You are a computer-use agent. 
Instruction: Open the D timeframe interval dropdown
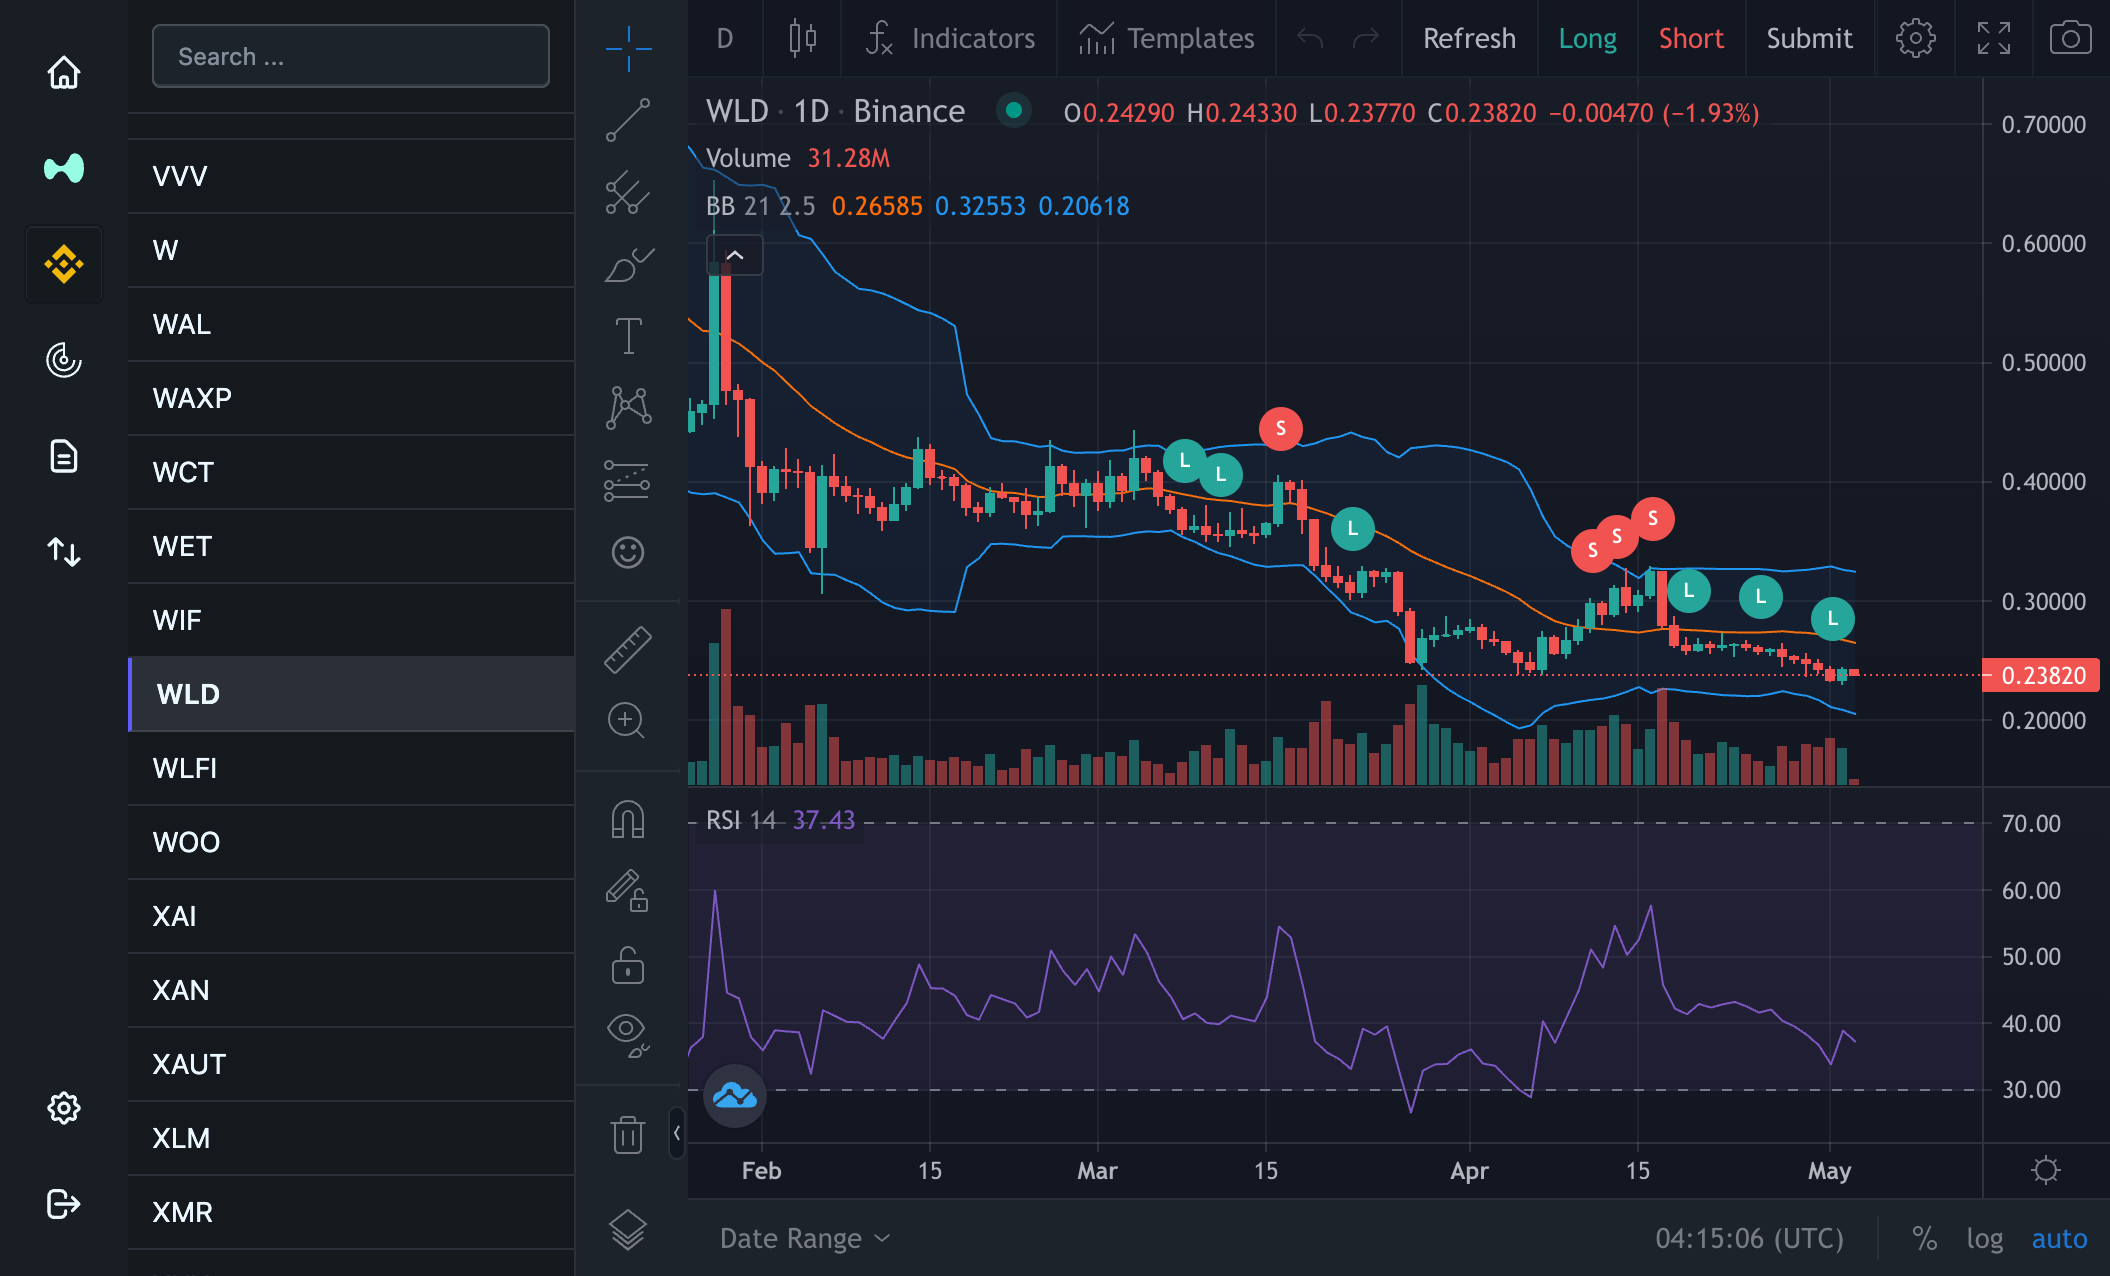click(x=725, y=38)
